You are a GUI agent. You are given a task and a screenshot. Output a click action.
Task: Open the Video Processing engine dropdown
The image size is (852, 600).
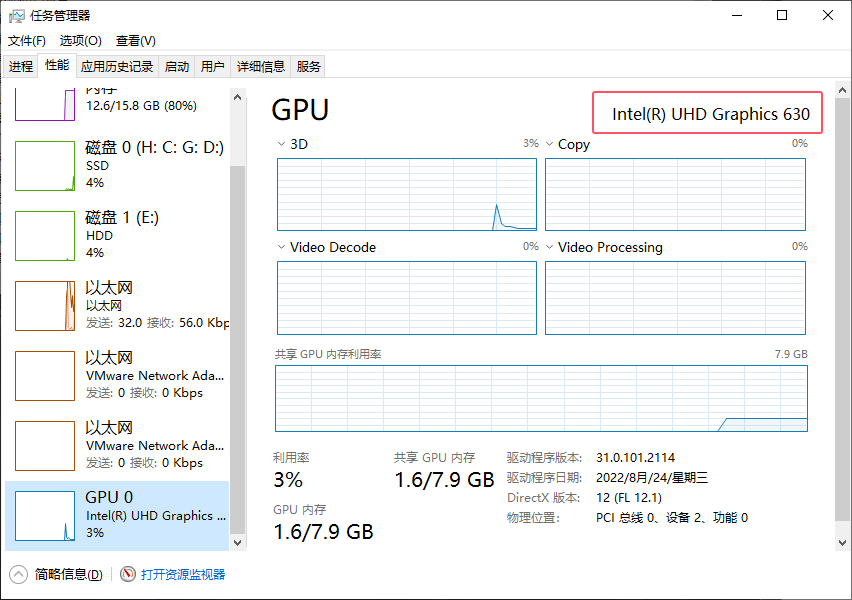(550, 247)
